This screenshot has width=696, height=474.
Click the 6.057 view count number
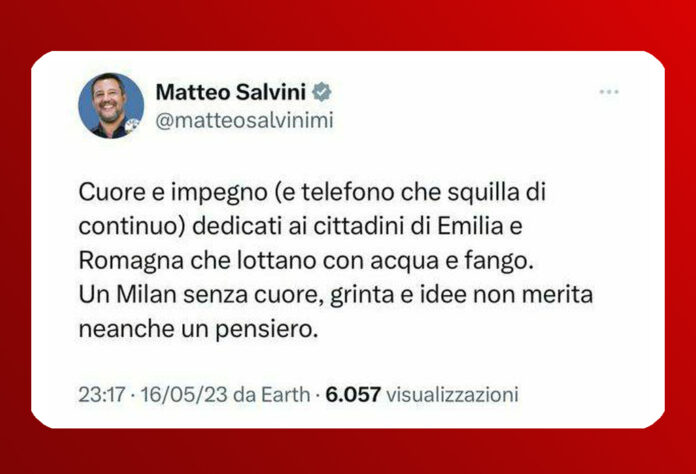pos(353,394)
